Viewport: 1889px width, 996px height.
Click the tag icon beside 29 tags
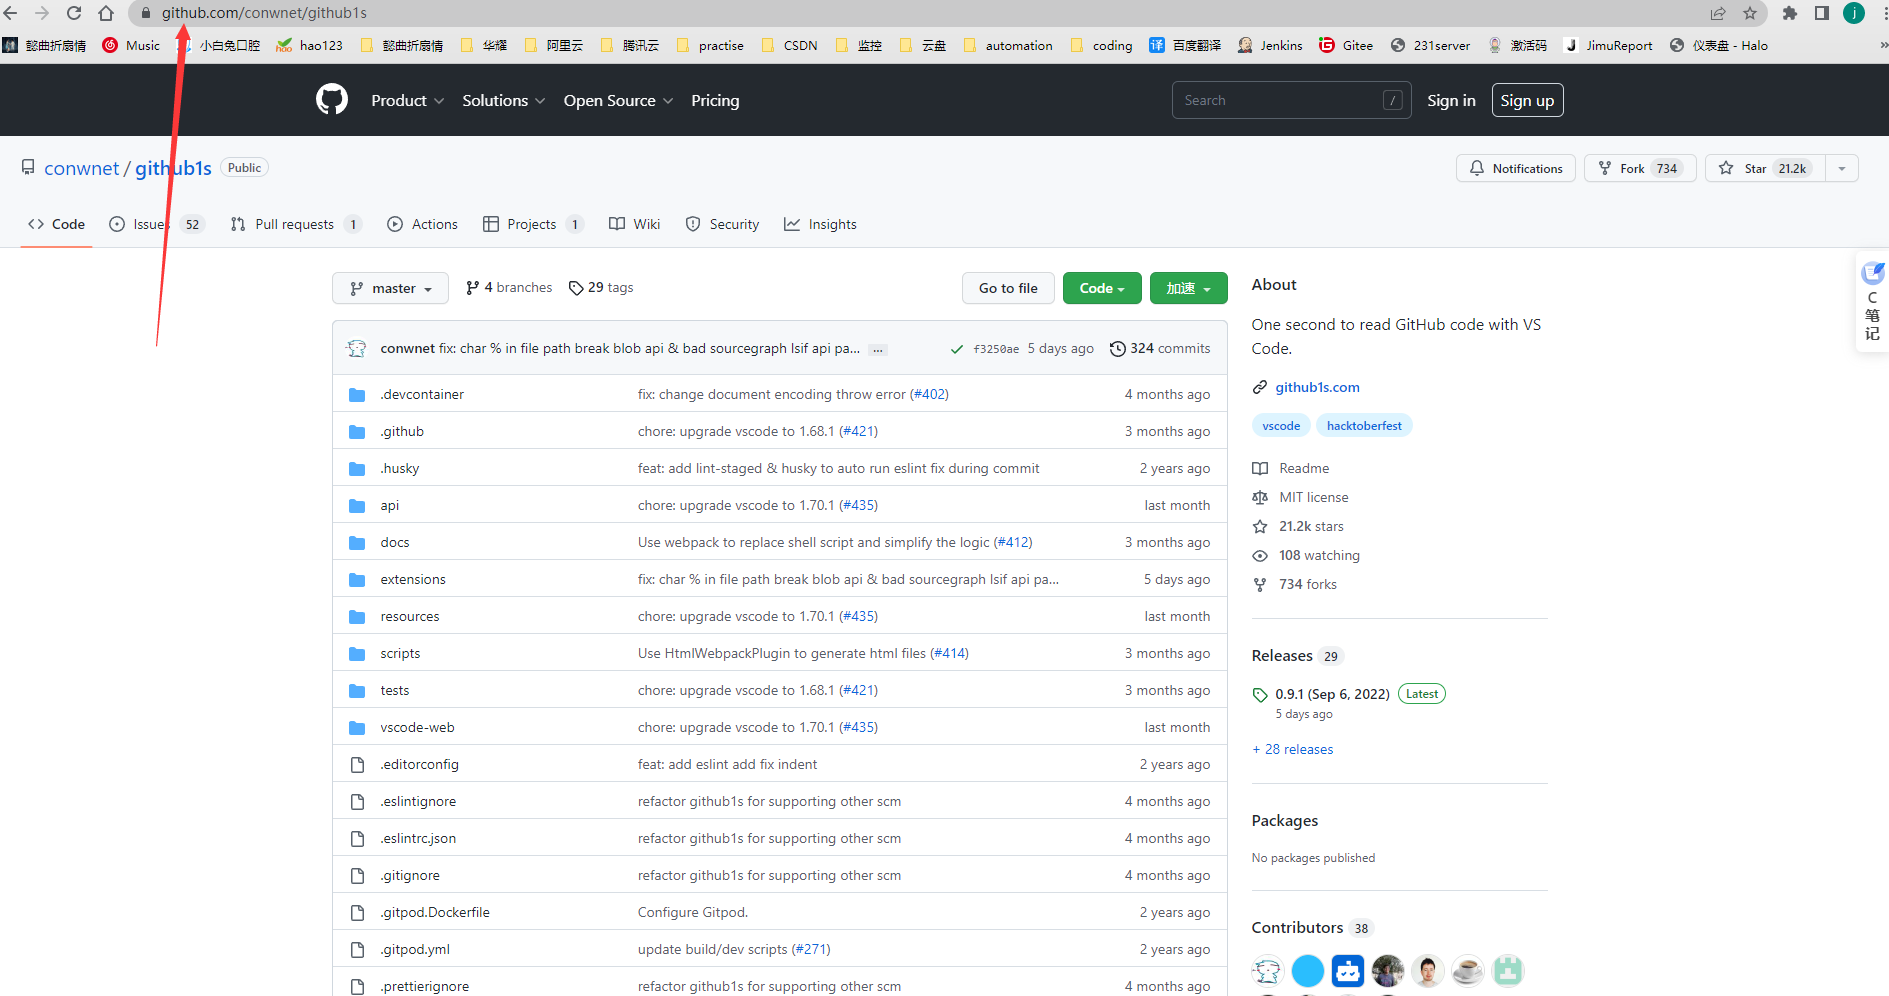576,287
